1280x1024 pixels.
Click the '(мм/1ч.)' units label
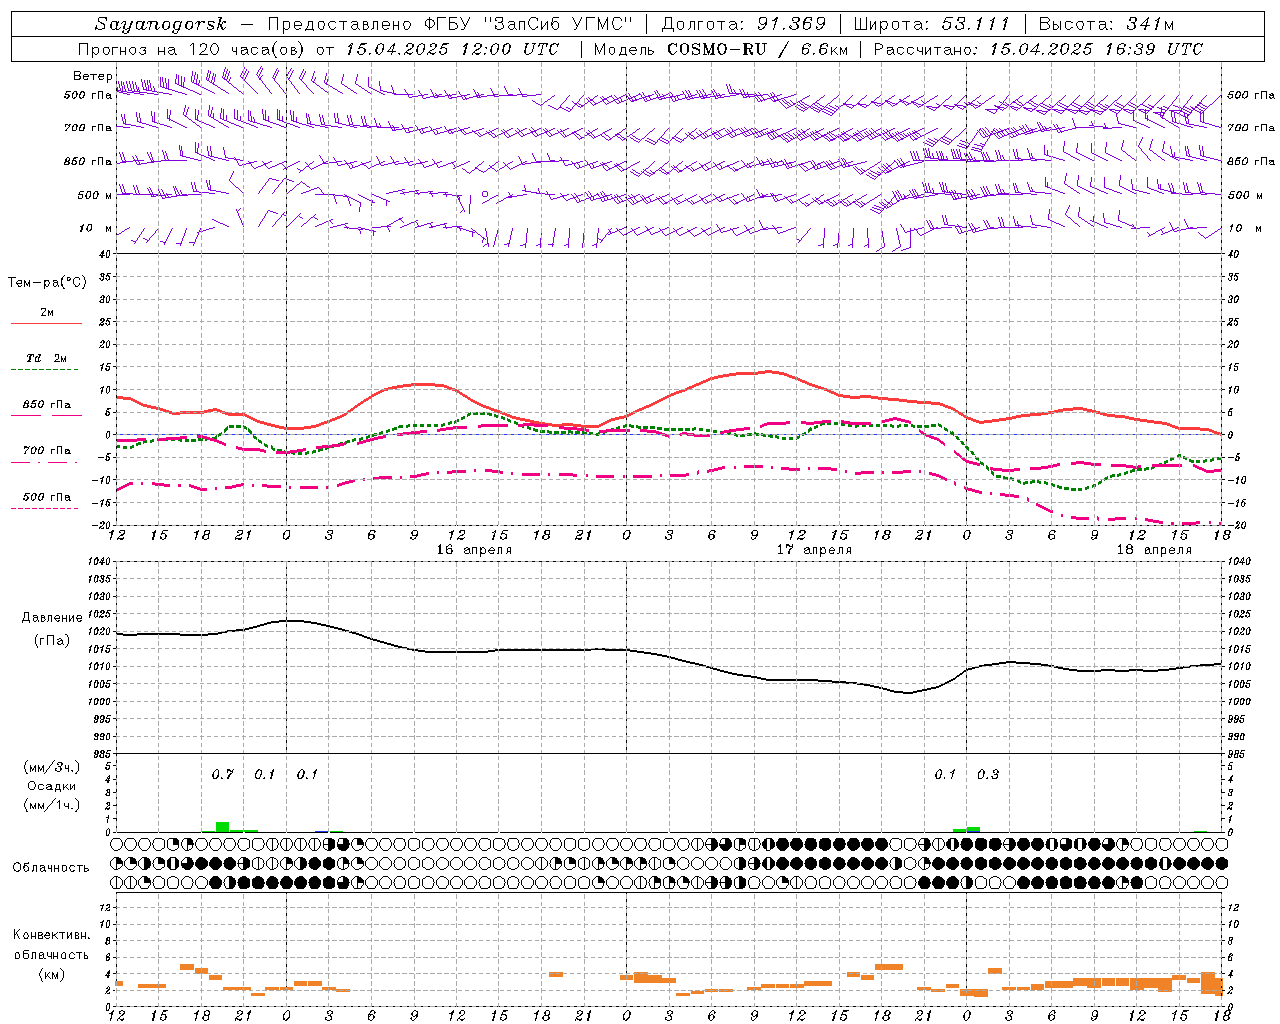pyautogui.click(x=52, y=805)
